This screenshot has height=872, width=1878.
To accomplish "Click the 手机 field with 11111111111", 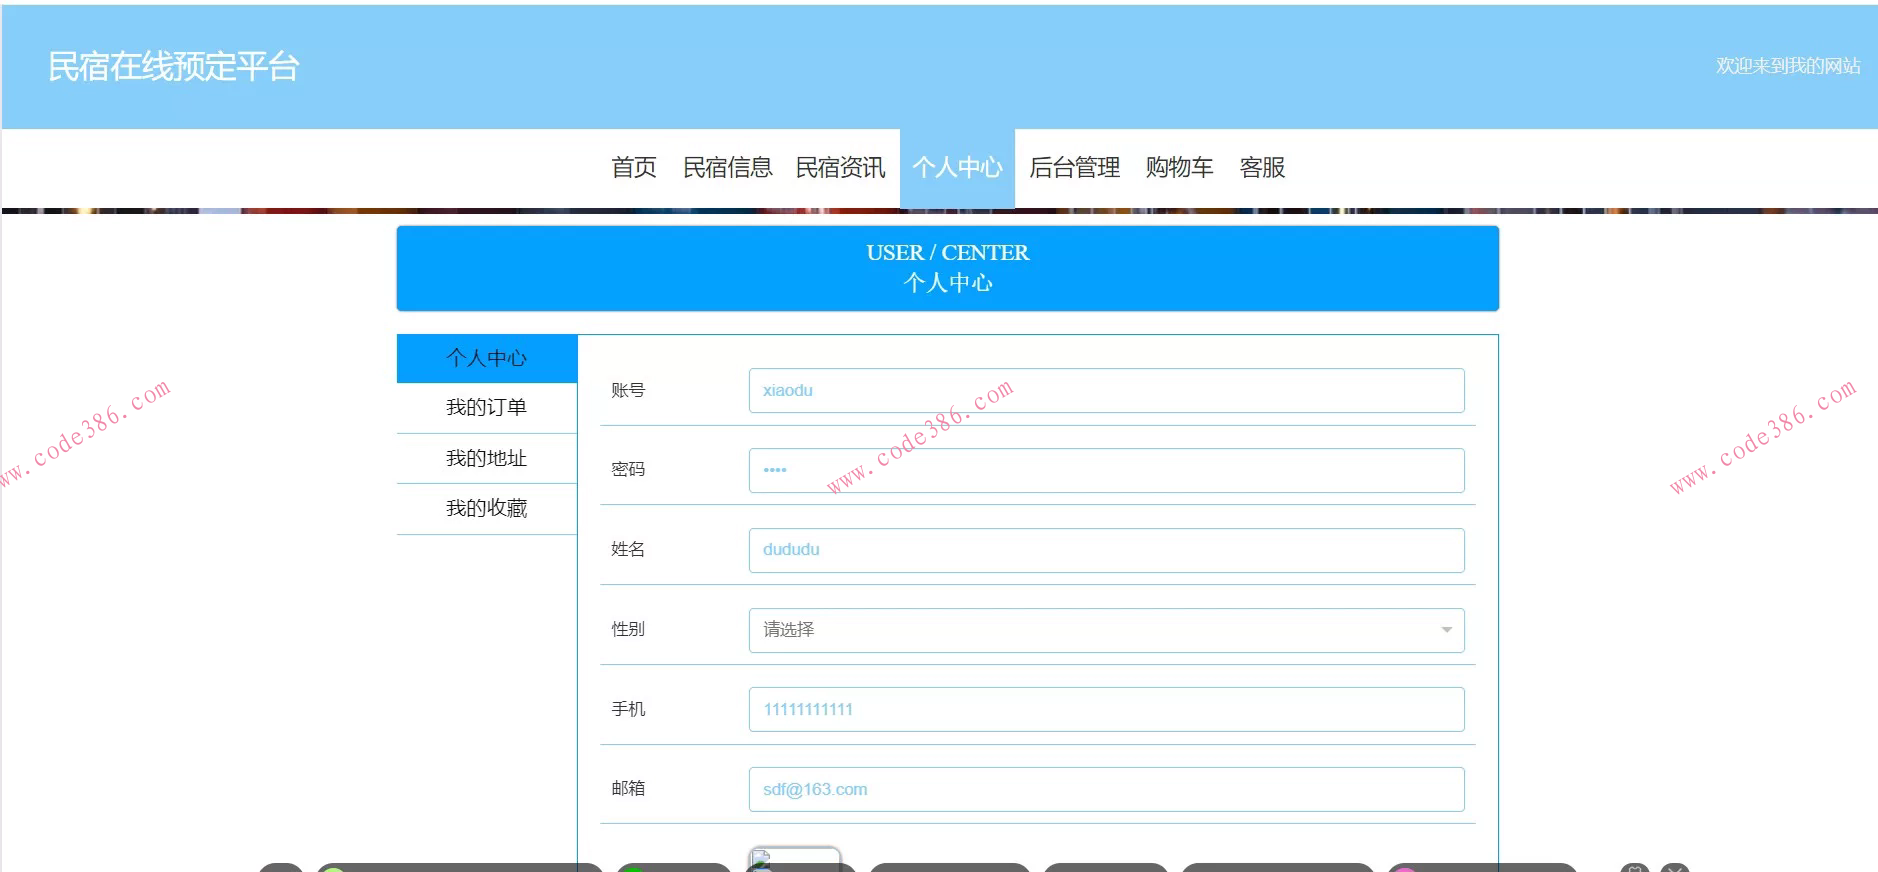I will tap(1106, 709).
